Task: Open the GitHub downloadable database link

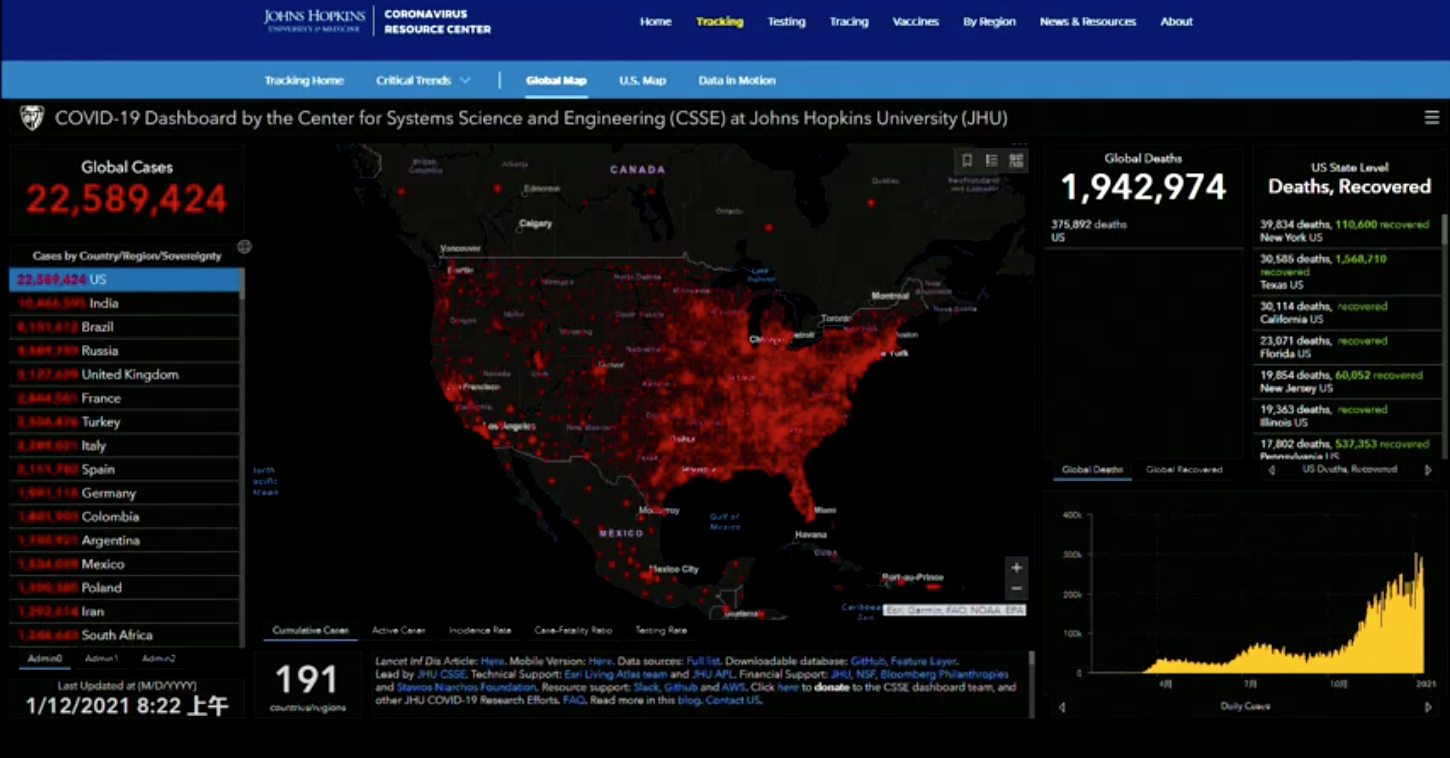Action: (868, 661)
